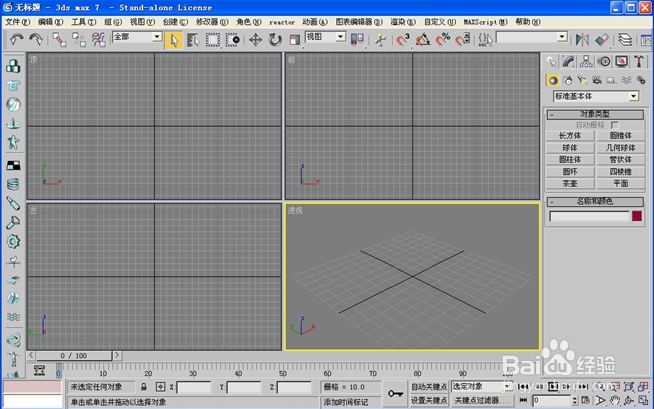Image resolution: width=654 pixels, height=409 pixels.
Task: Open the Layer Manager icon
Action: 625,40
